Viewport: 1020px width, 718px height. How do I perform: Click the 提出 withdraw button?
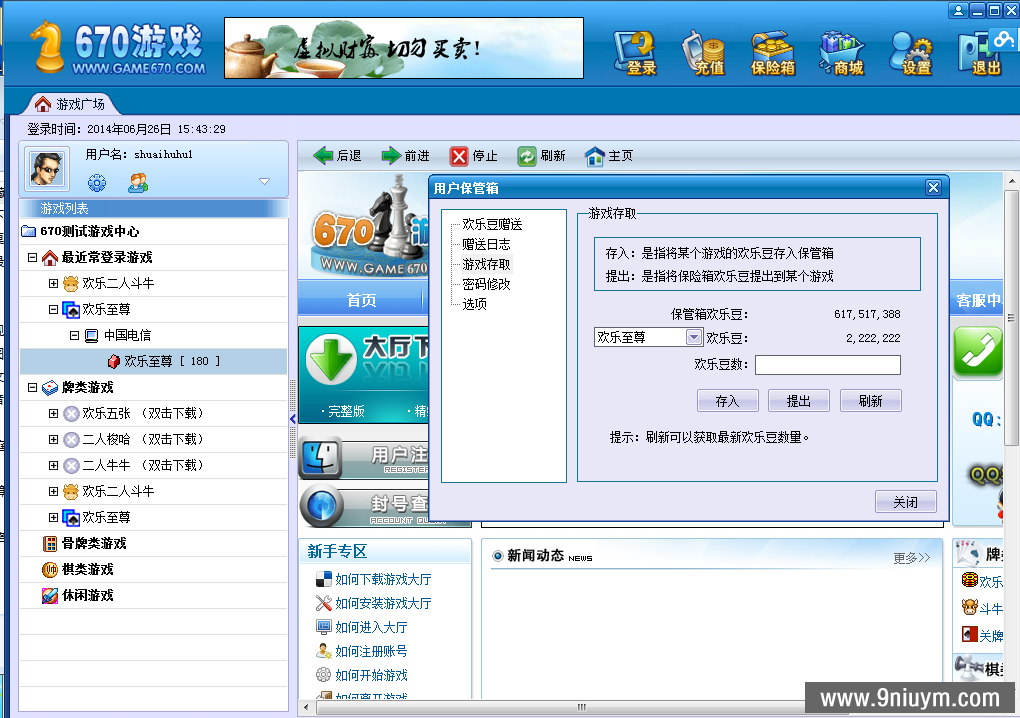[x=799, y=401]
